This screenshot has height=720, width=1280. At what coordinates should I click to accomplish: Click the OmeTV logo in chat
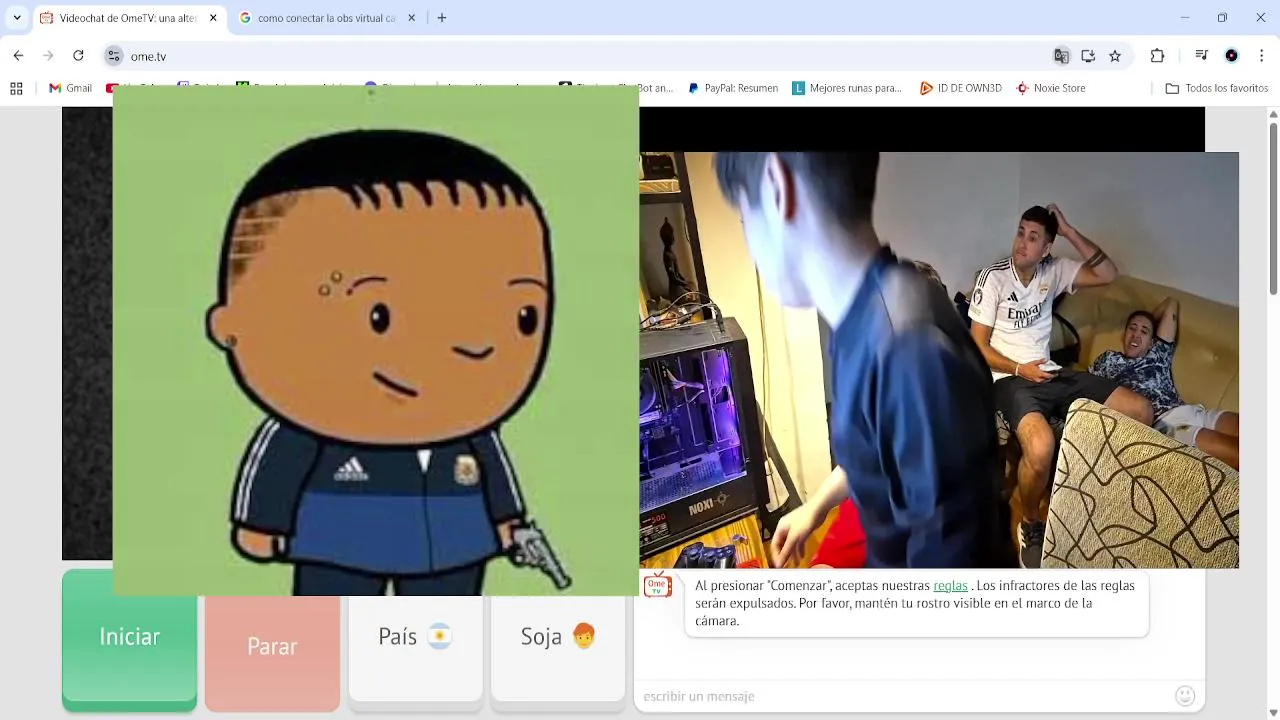pos(657,585)
